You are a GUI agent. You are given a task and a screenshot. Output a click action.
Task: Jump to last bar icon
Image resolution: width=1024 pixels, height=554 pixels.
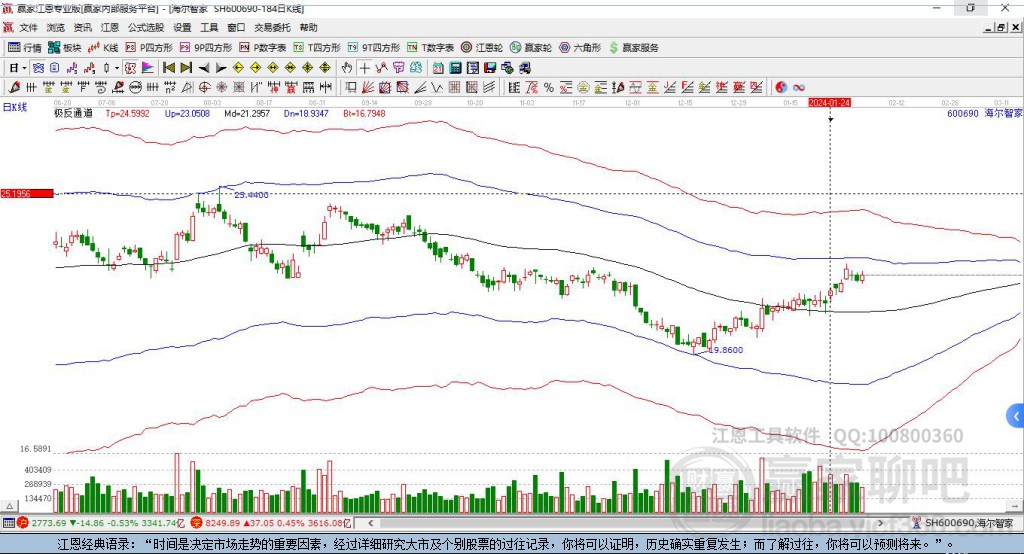point(186,68)
